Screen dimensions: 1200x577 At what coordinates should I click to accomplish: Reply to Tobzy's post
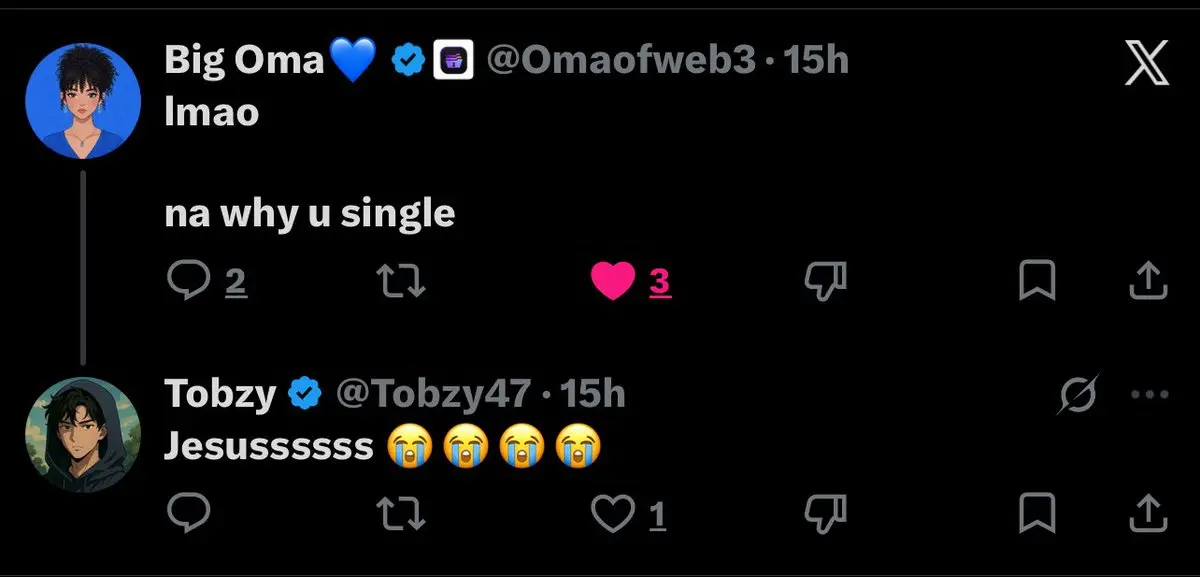click(187, 513)
